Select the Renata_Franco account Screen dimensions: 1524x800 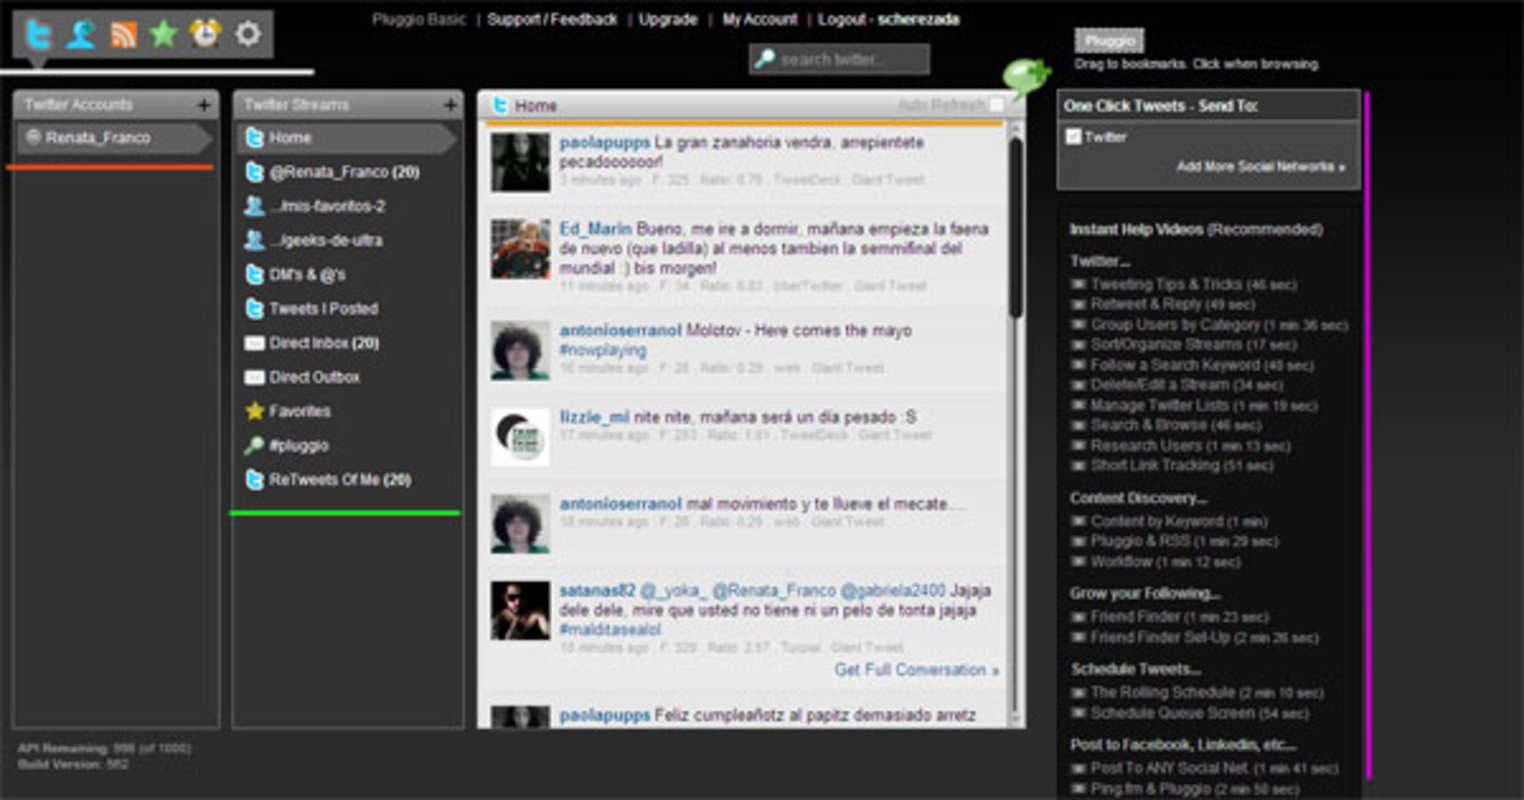[x=114, y=138]
